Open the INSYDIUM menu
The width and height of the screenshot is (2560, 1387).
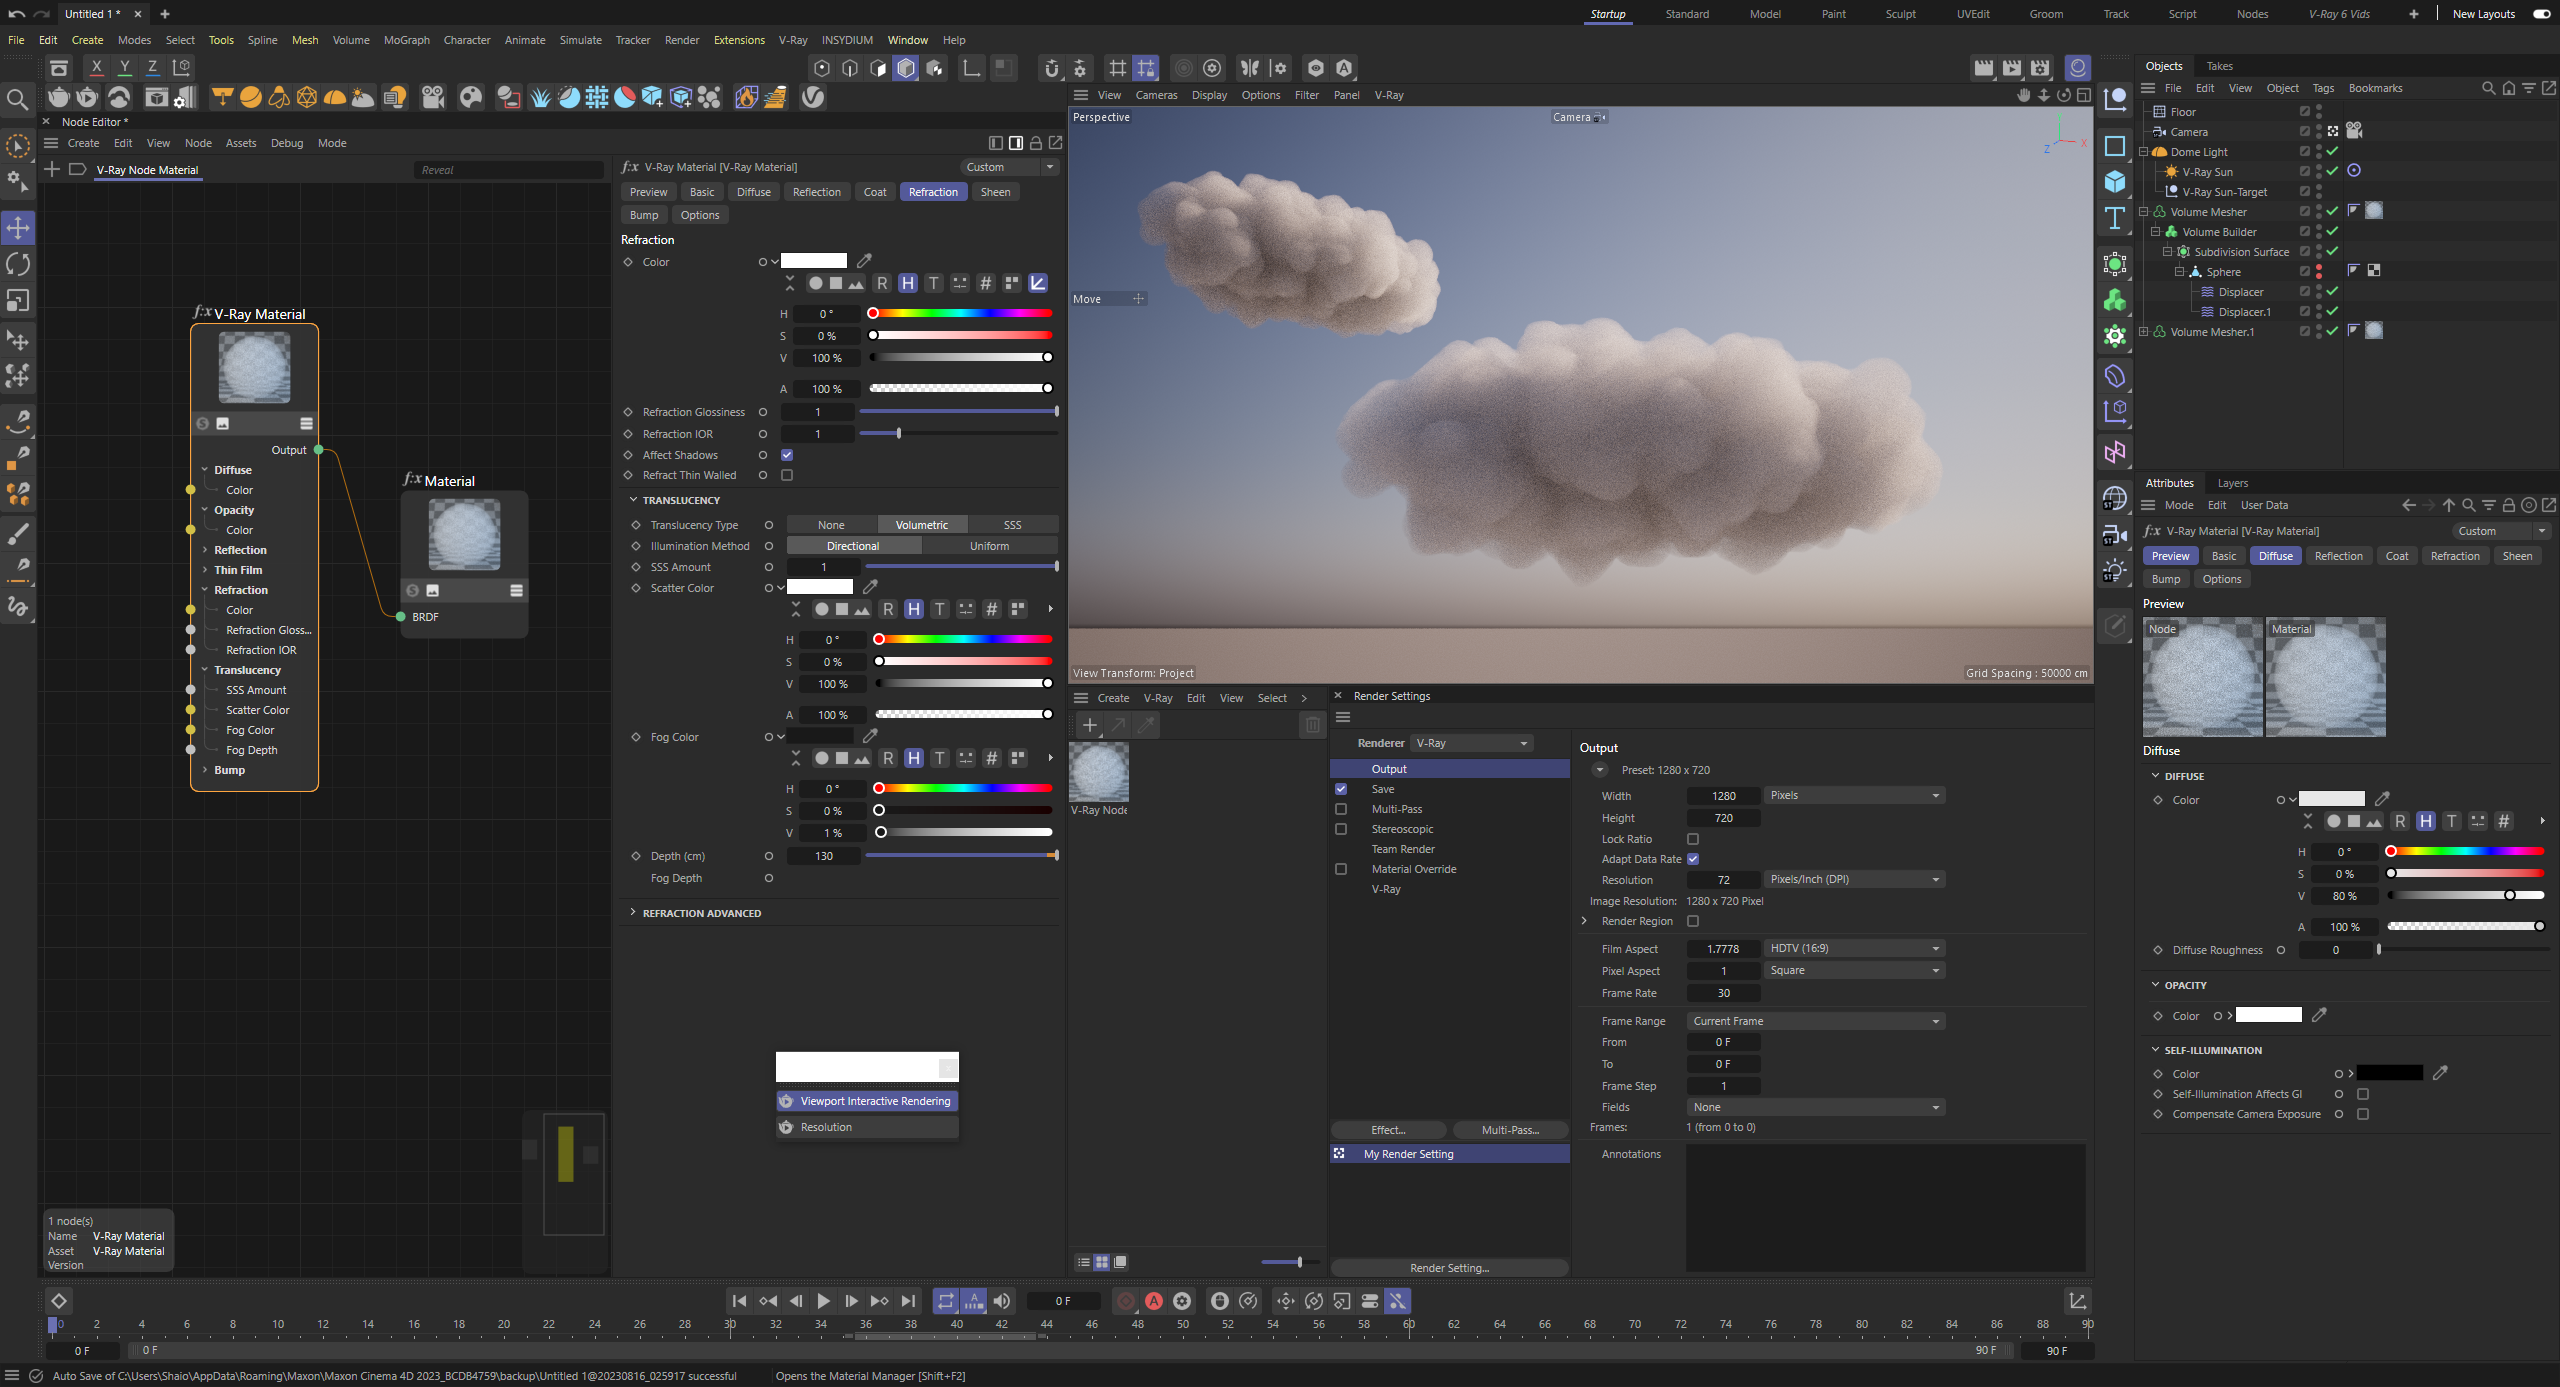pyautogui.click(x=847, y=40)
